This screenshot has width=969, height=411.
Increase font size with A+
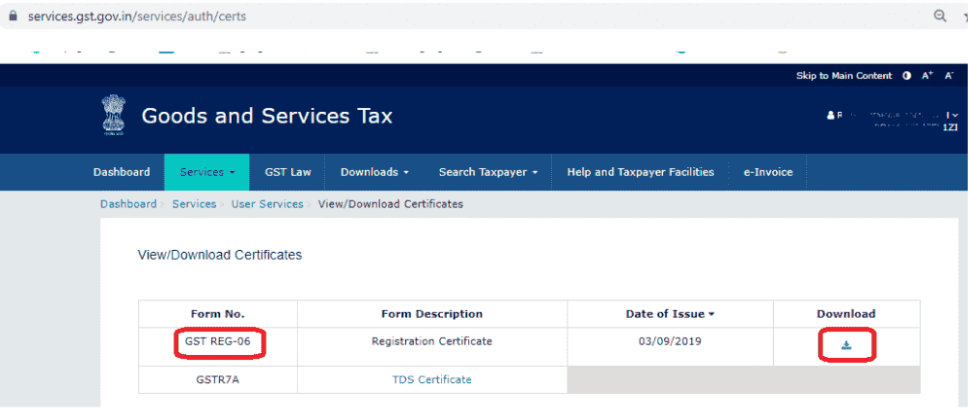(927, 76)
